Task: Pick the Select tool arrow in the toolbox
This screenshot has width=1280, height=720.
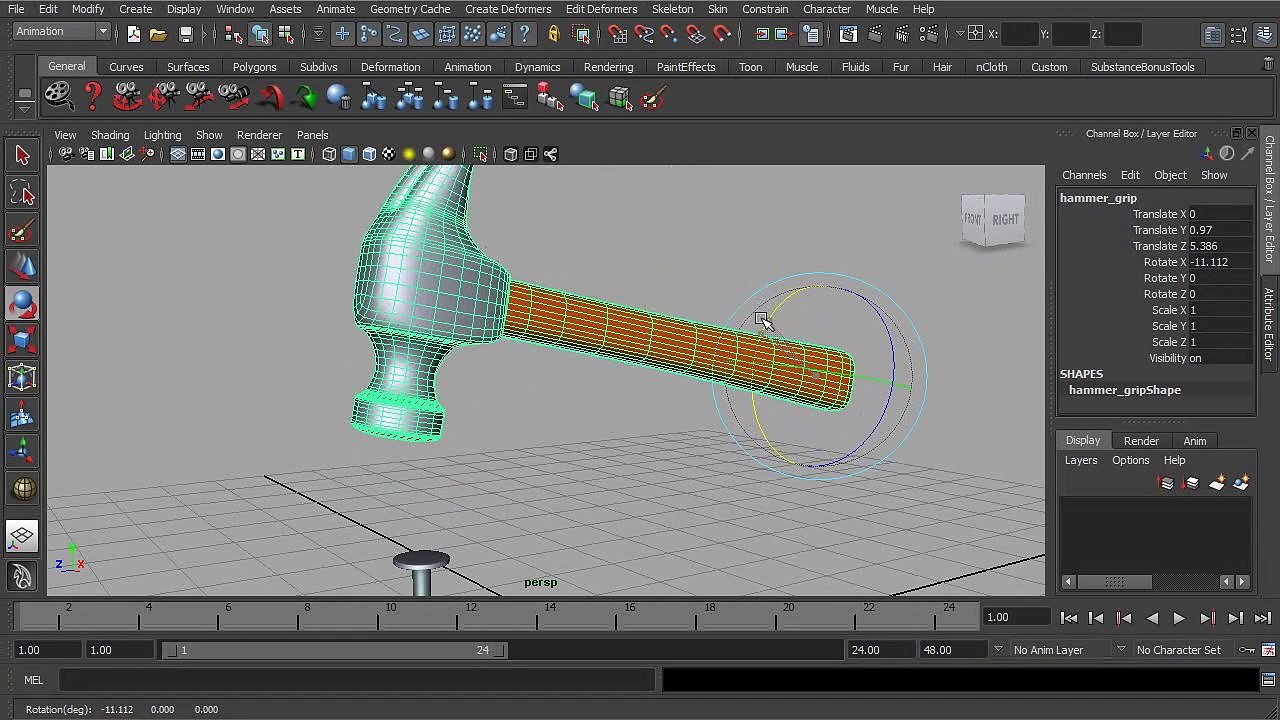Action: (x=22, y=156)
